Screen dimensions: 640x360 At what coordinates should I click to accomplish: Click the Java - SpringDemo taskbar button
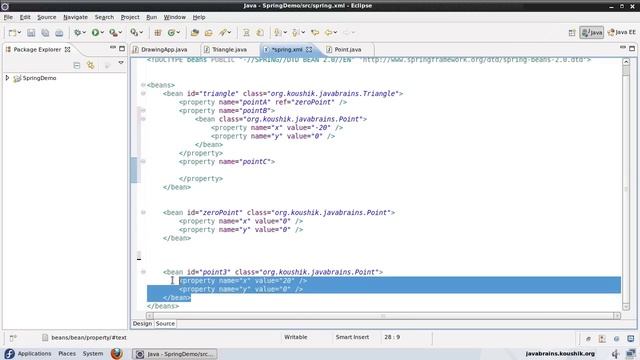pyautogui.click(x=175, y=354)
